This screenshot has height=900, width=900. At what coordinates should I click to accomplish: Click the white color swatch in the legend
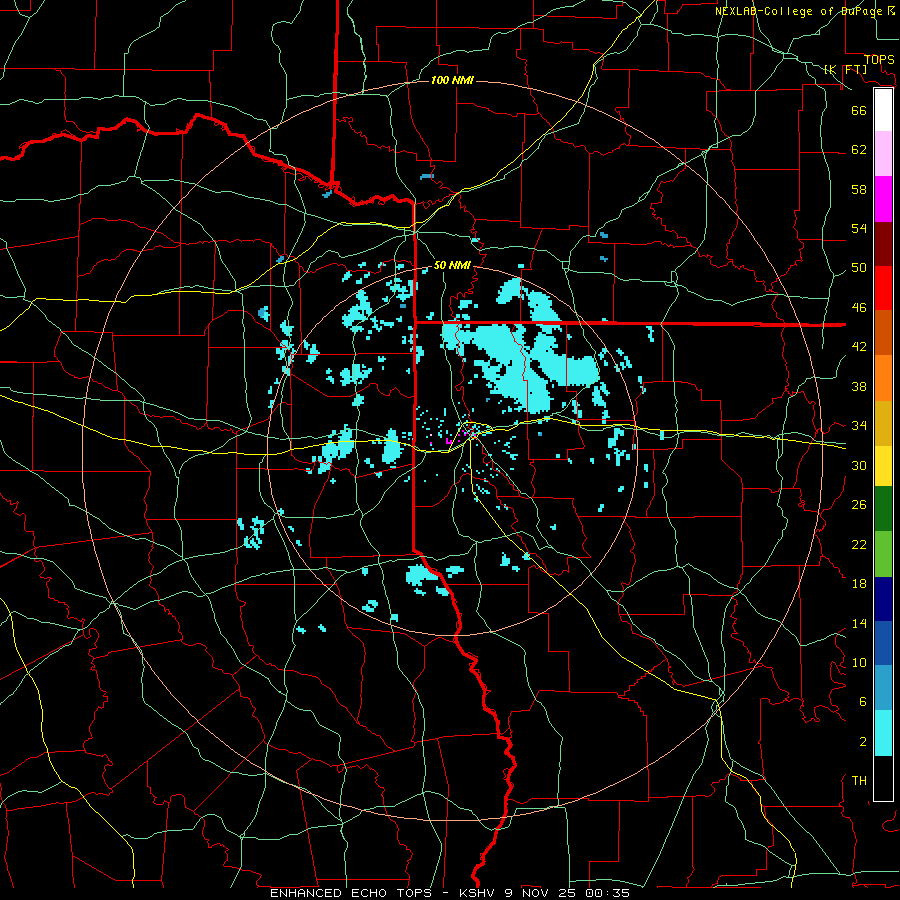pyautogui.click(x=883, y=110)
